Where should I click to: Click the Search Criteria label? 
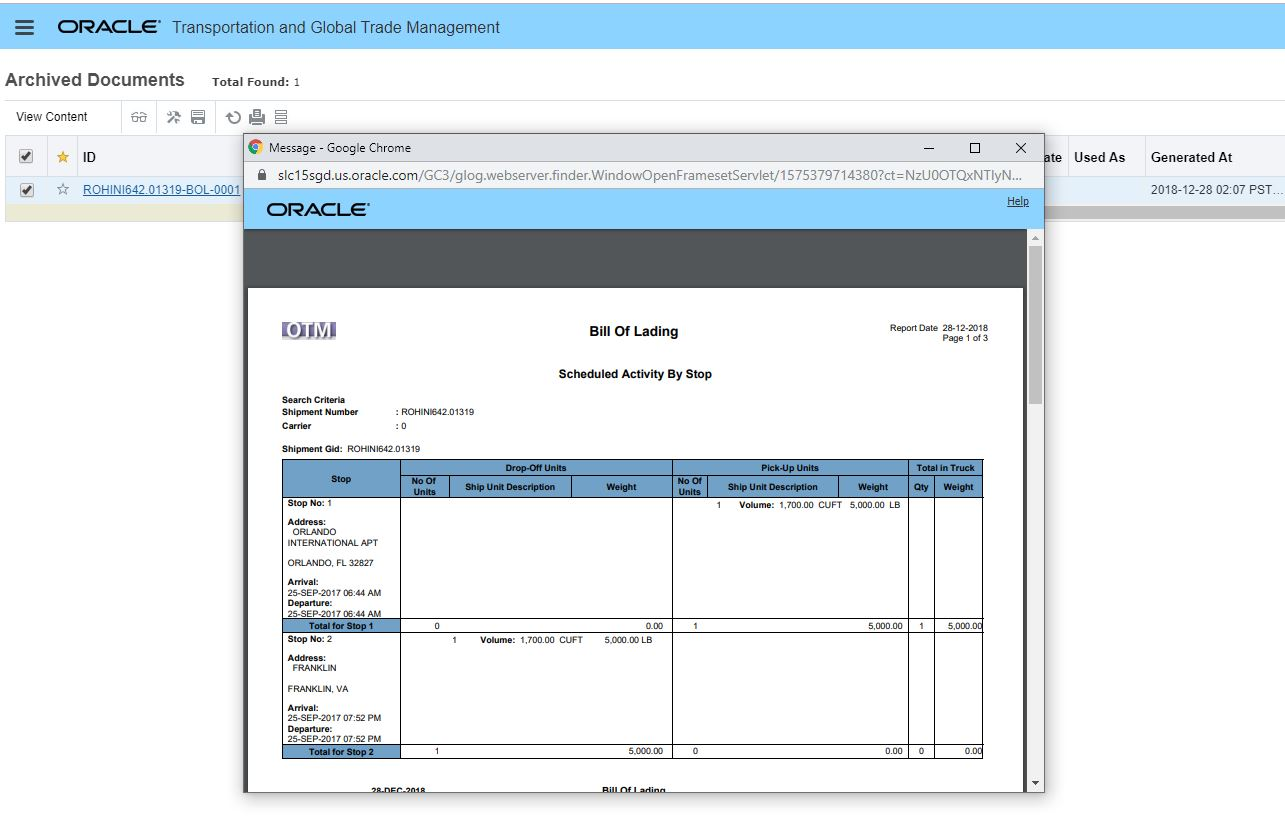(313, 400)
